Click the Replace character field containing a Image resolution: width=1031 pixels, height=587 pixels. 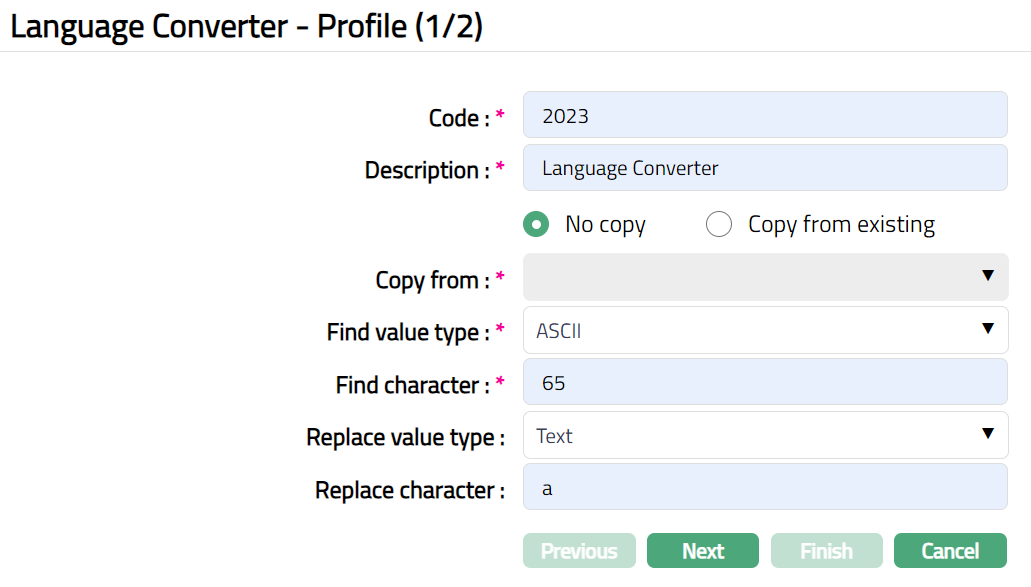(x=764, y=487)
